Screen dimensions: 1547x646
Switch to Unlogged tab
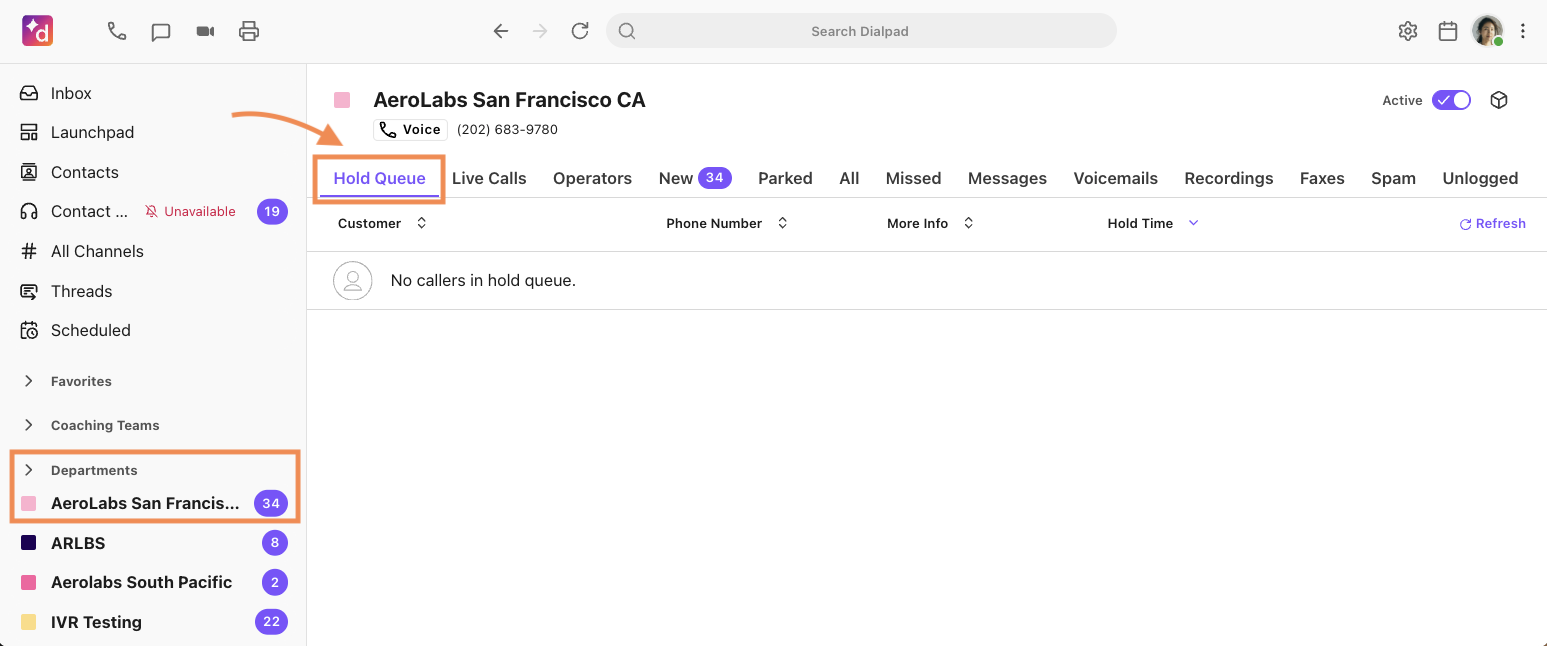click(1480, 178)
